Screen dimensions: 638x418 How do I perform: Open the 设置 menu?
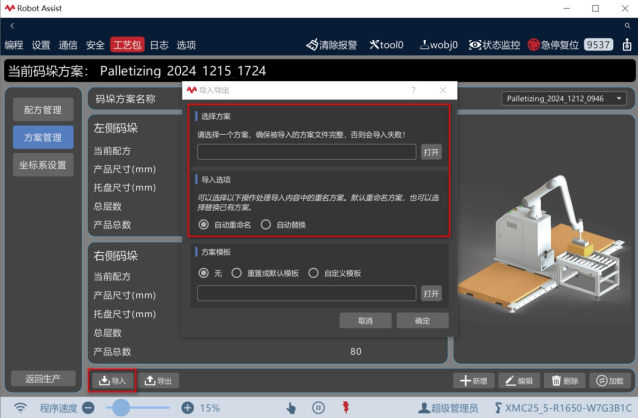point(41,45)
